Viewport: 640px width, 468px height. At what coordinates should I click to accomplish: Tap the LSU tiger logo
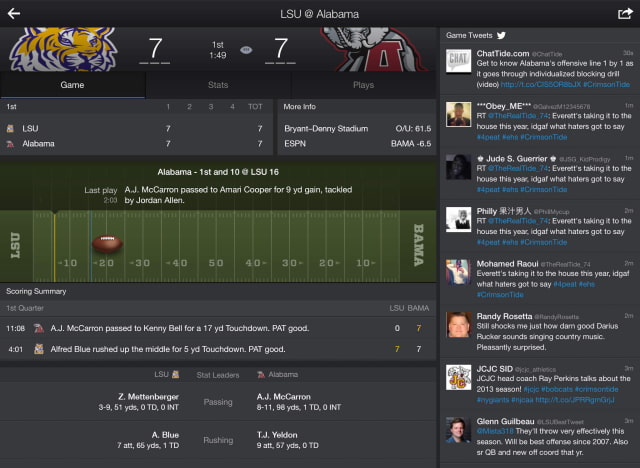63,49
